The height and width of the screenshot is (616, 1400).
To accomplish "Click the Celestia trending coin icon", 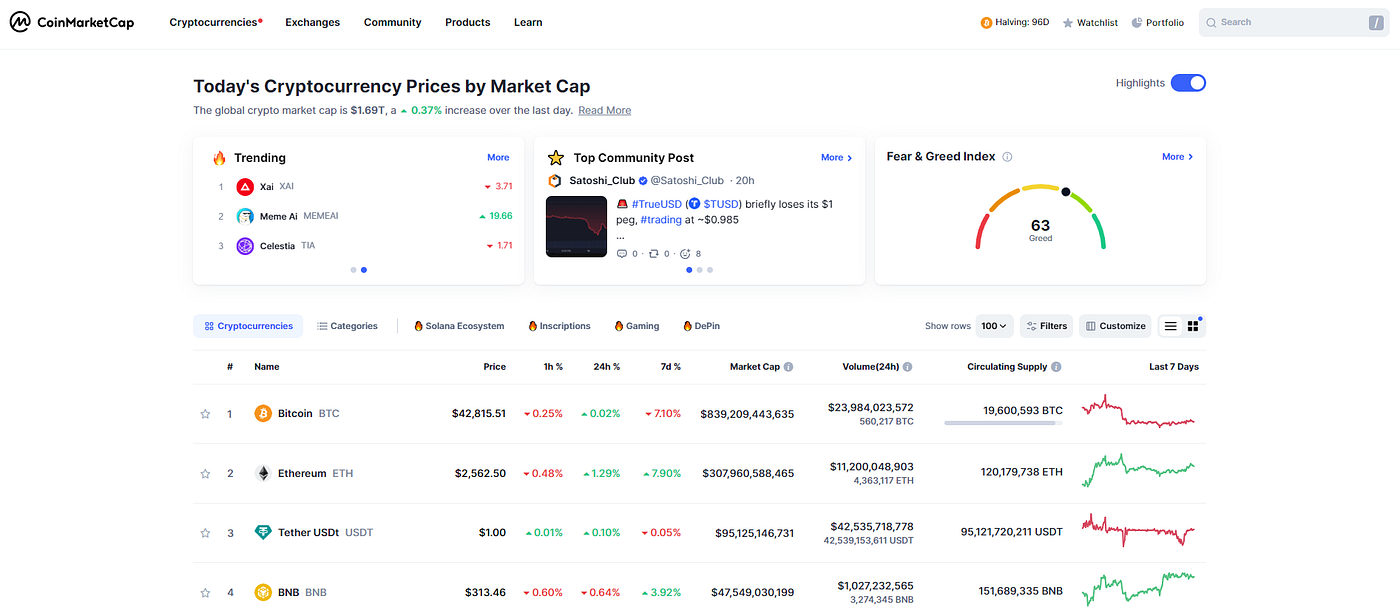I will point(245,246).
